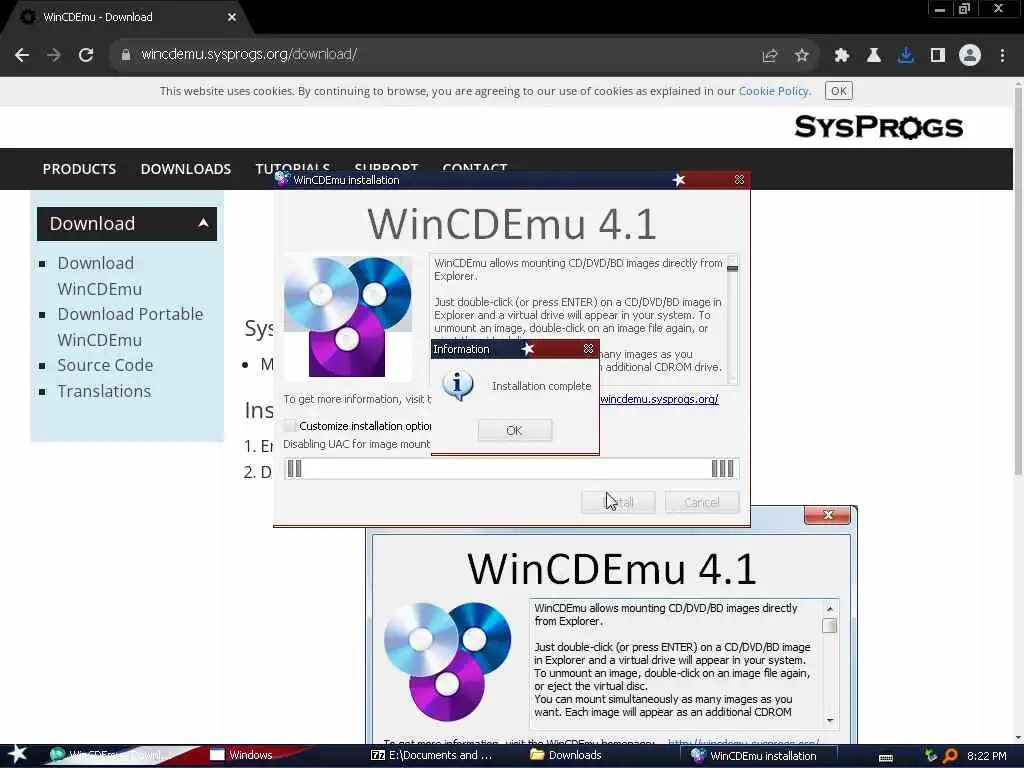1024x768 pixels.
Task: Click the orange magnifier tray icon
Action: (950, 756)
